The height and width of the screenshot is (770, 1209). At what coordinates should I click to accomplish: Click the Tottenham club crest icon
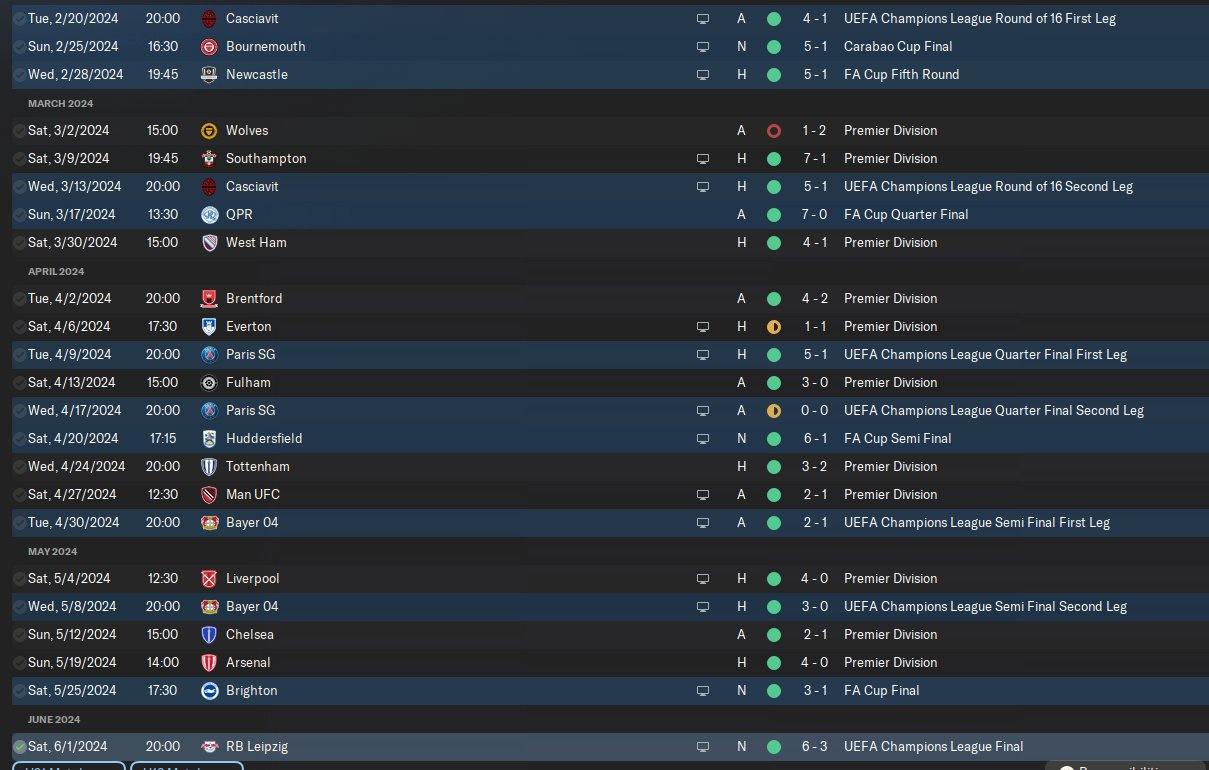click(209, 466)
